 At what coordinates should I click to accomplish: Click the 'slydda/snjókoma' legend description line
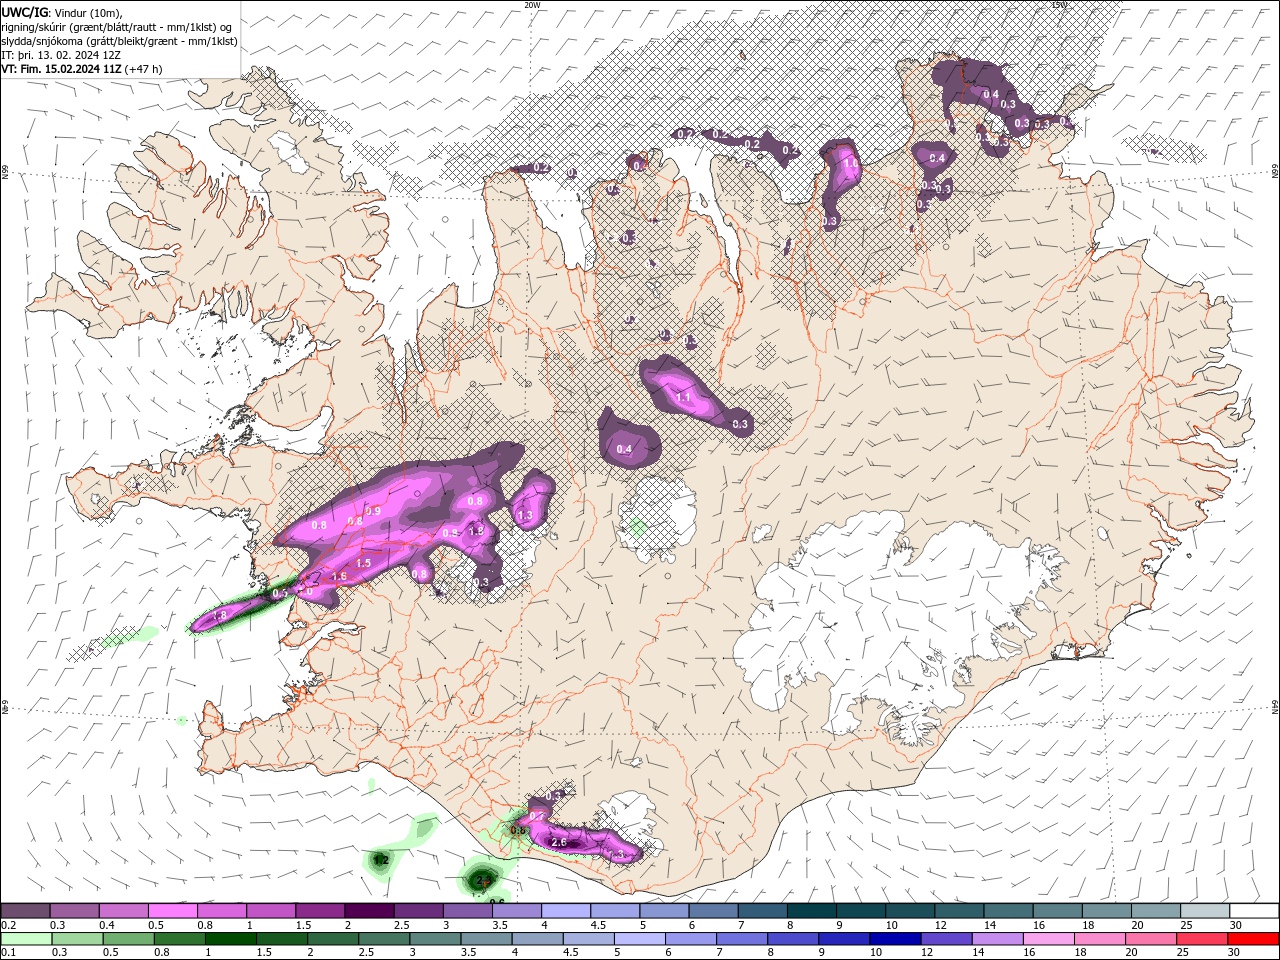[x=120, y=41]
